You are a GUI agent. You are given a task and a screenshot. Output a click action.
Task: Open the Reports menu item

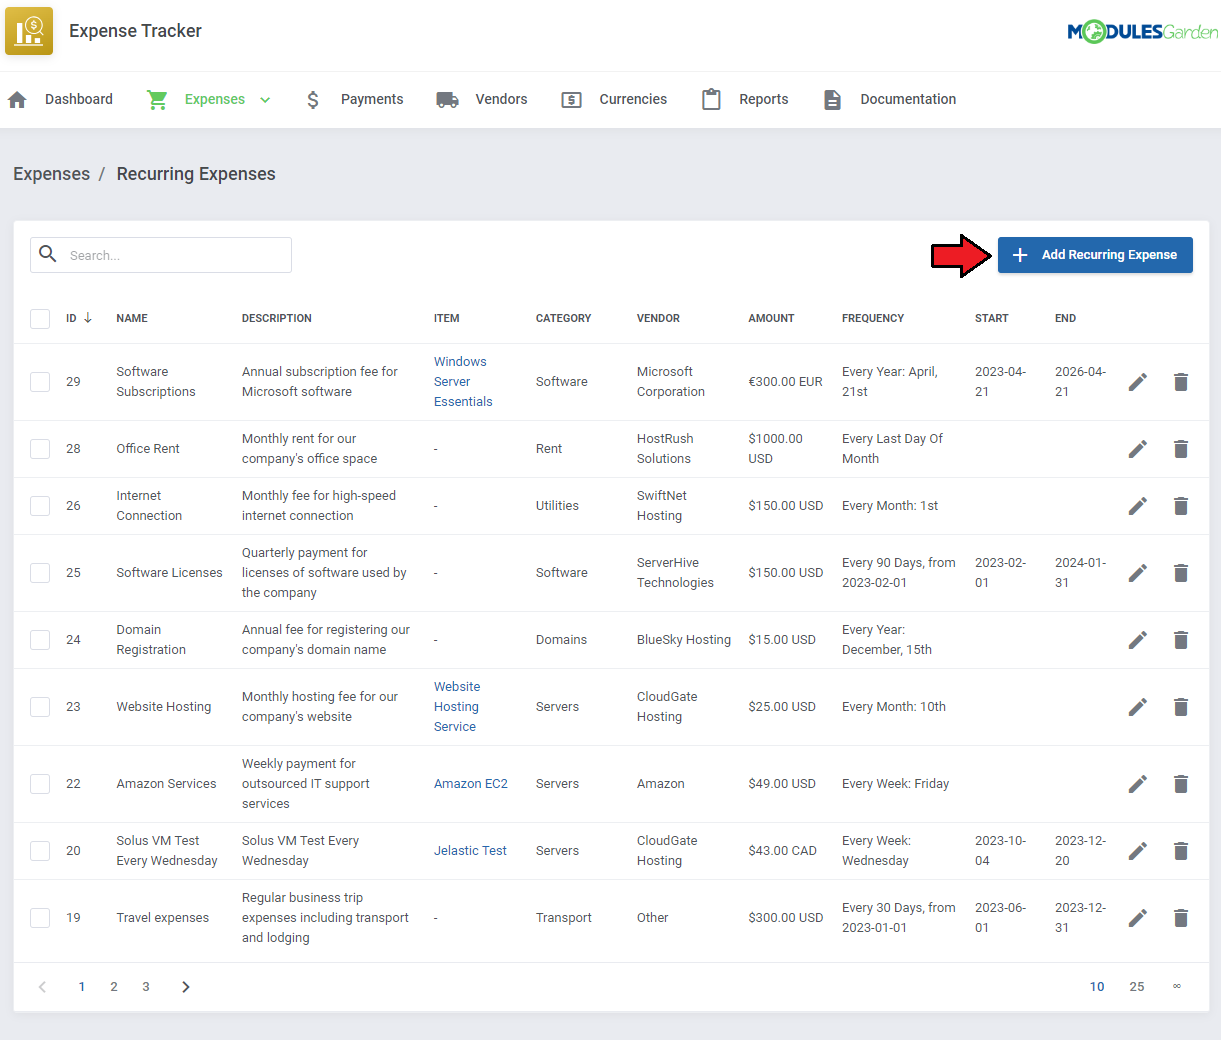(764, 100)
